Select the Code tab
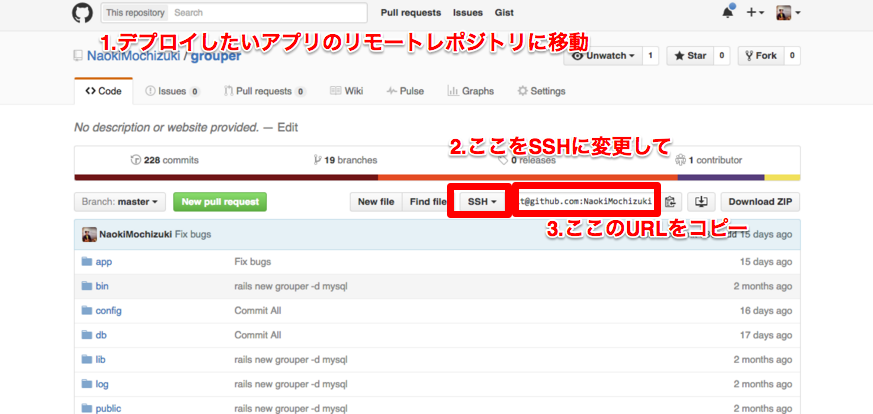Screen dimensions: 873x414 (x=104, y=91)
